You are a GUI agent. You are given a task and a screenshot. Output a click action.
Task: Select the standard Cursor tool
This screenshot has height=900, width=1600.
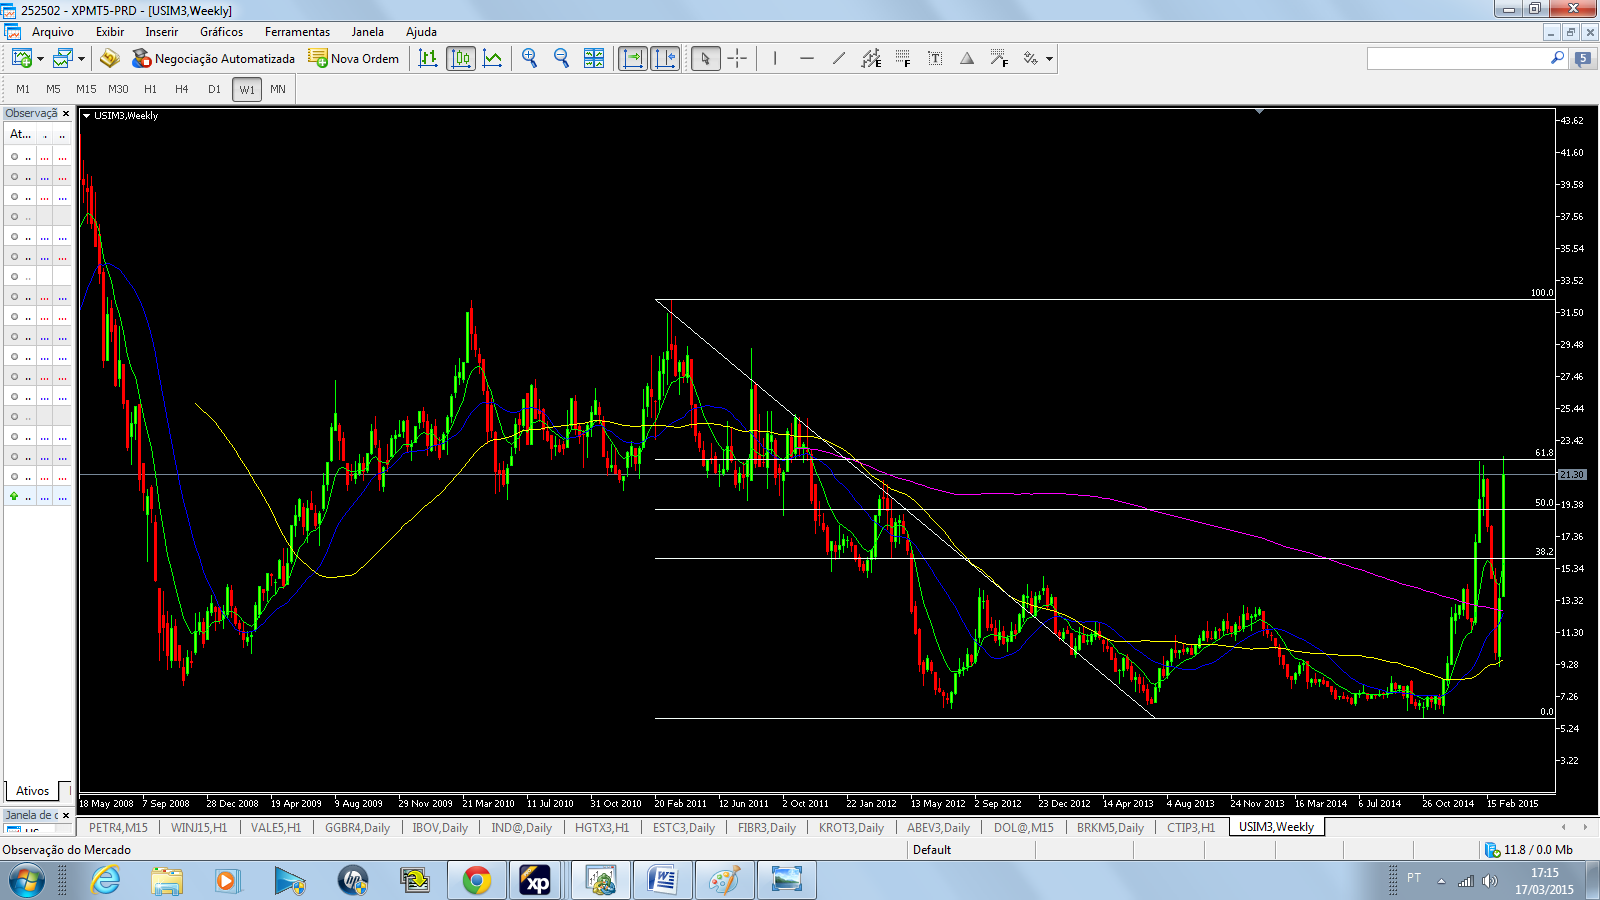click(705, 58)
